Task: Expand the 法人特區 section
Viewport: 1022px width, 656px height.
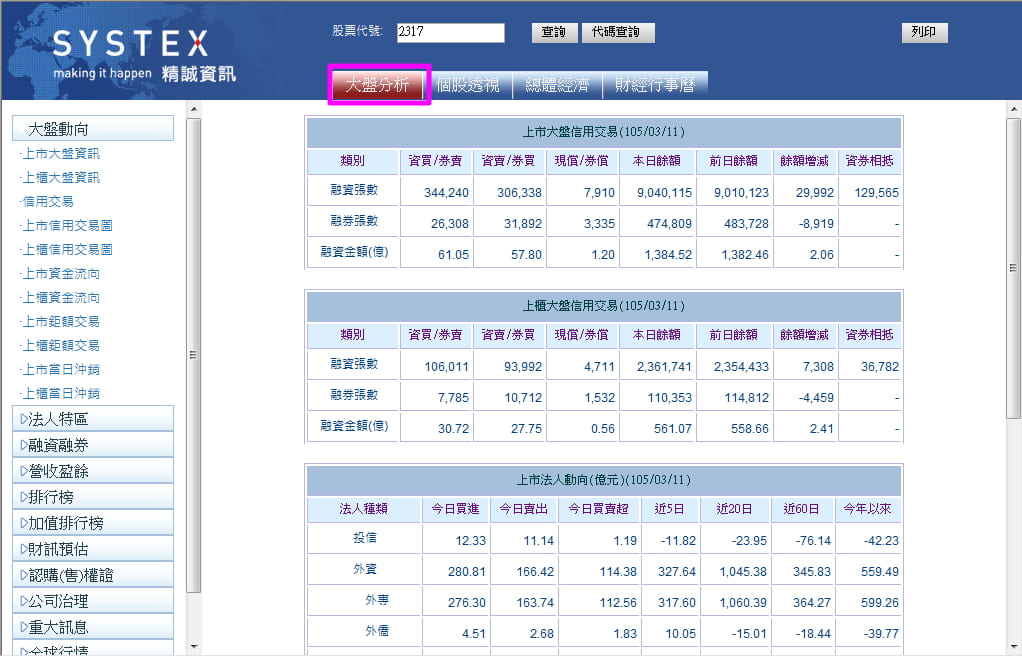Action: point(93,419)
